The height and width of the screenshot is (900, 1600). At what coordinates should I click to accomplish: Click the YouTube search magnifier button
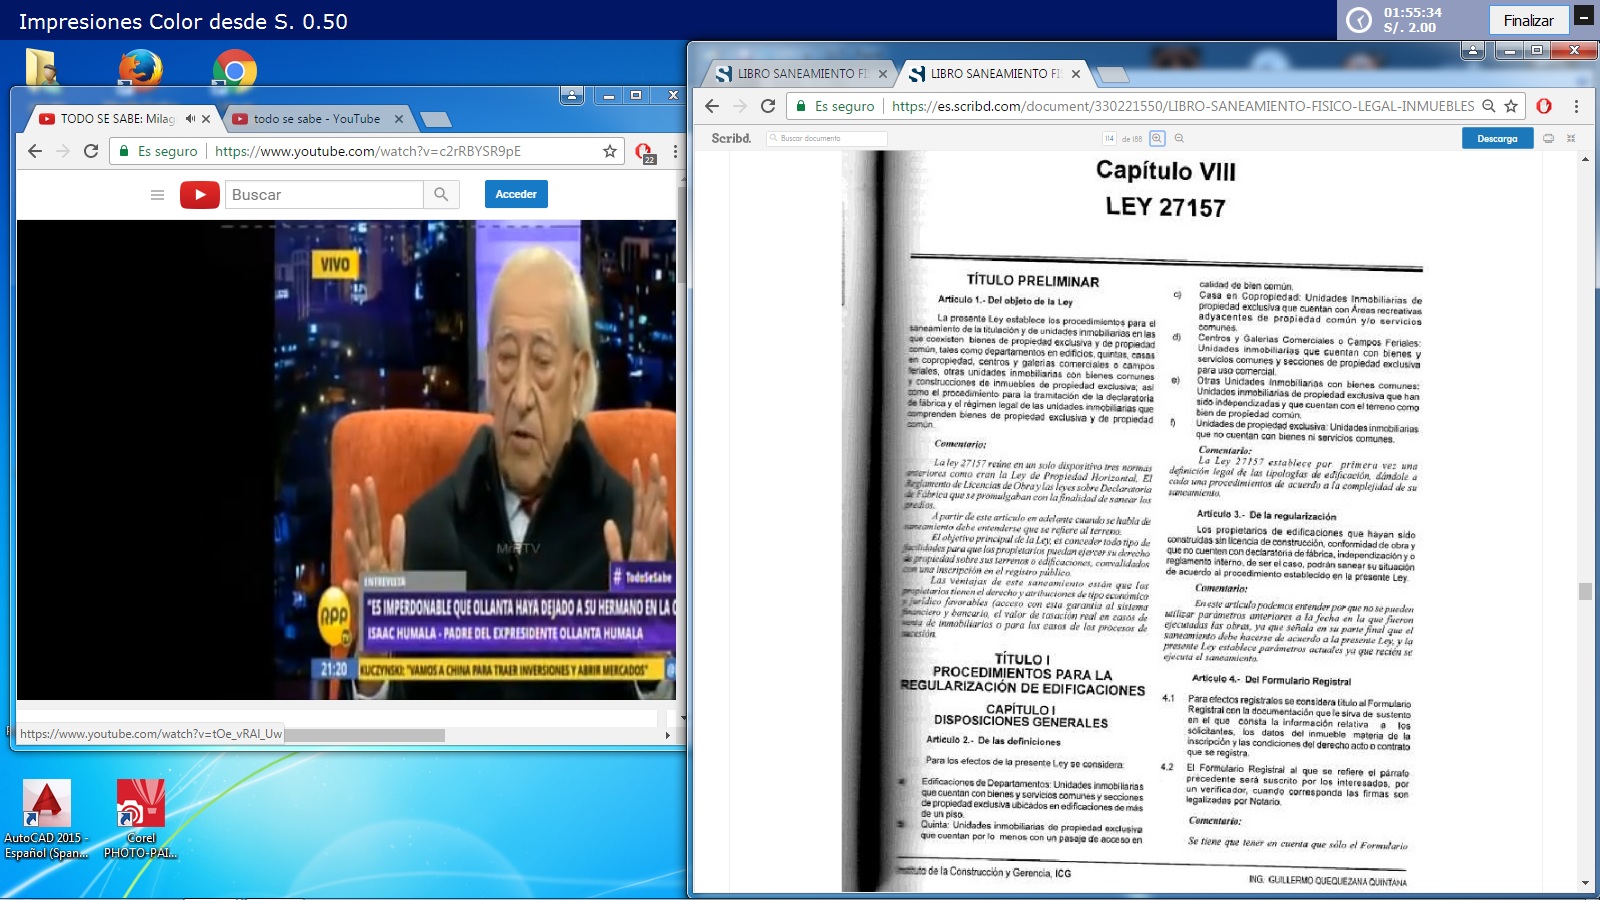(441, 195)
